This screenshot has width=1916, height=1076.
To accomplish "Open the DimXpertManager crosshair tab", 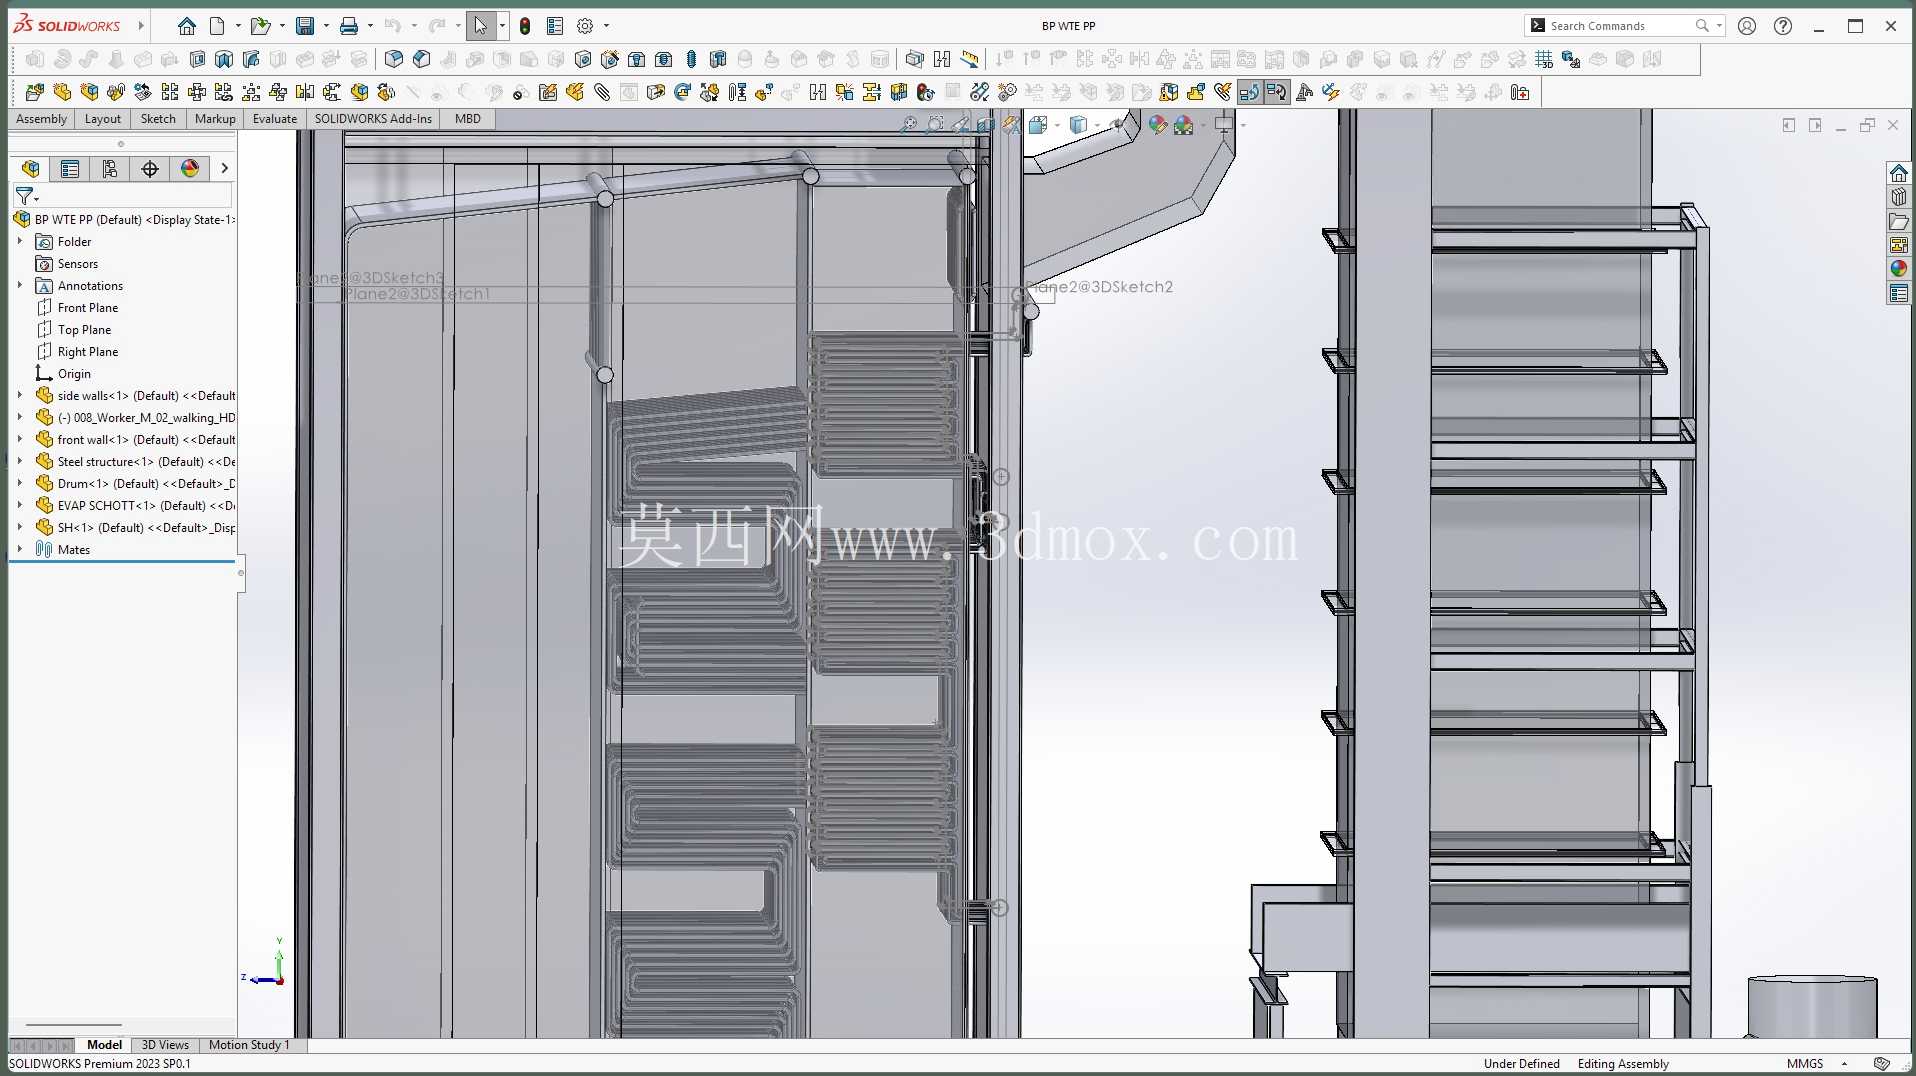I will pos(150,168).
